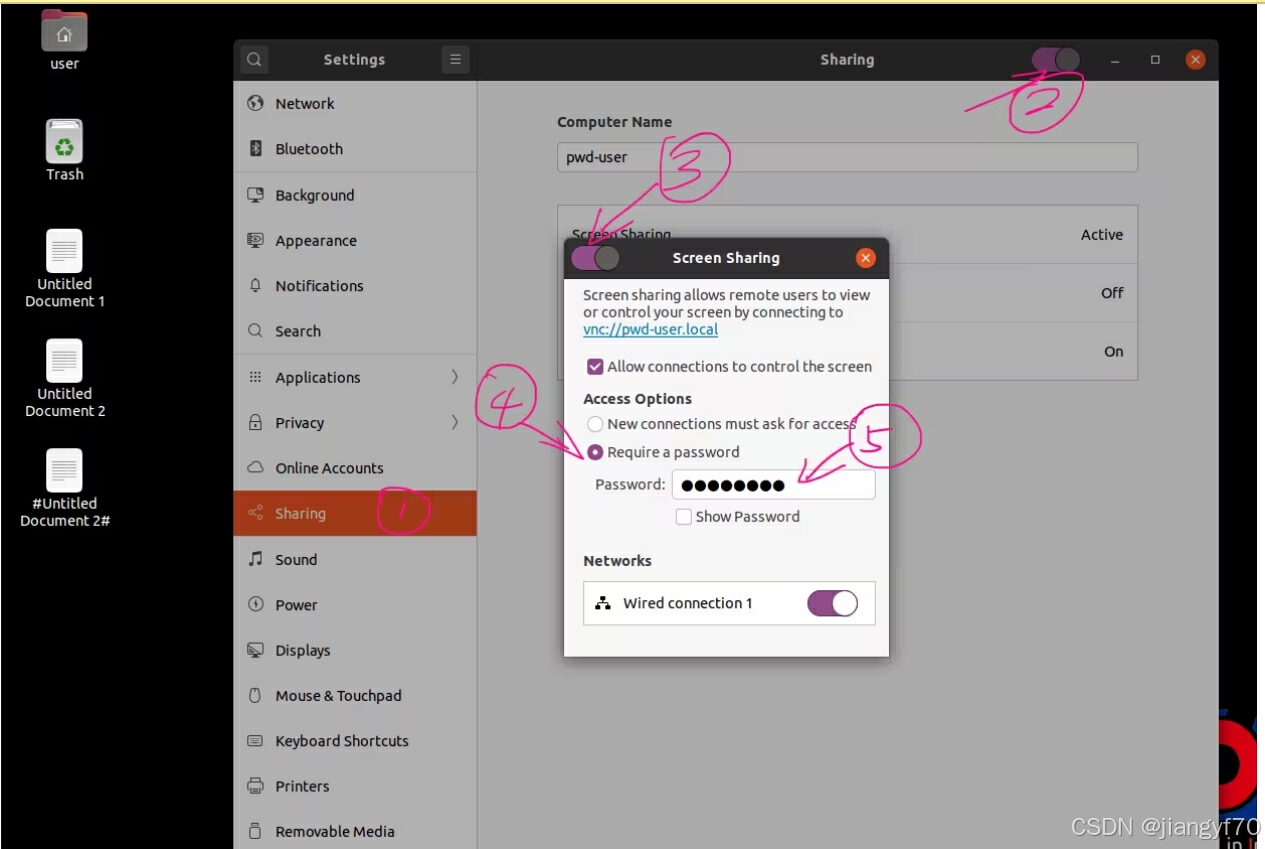Click the Appearance icon in sidebar

coord(255,240)
